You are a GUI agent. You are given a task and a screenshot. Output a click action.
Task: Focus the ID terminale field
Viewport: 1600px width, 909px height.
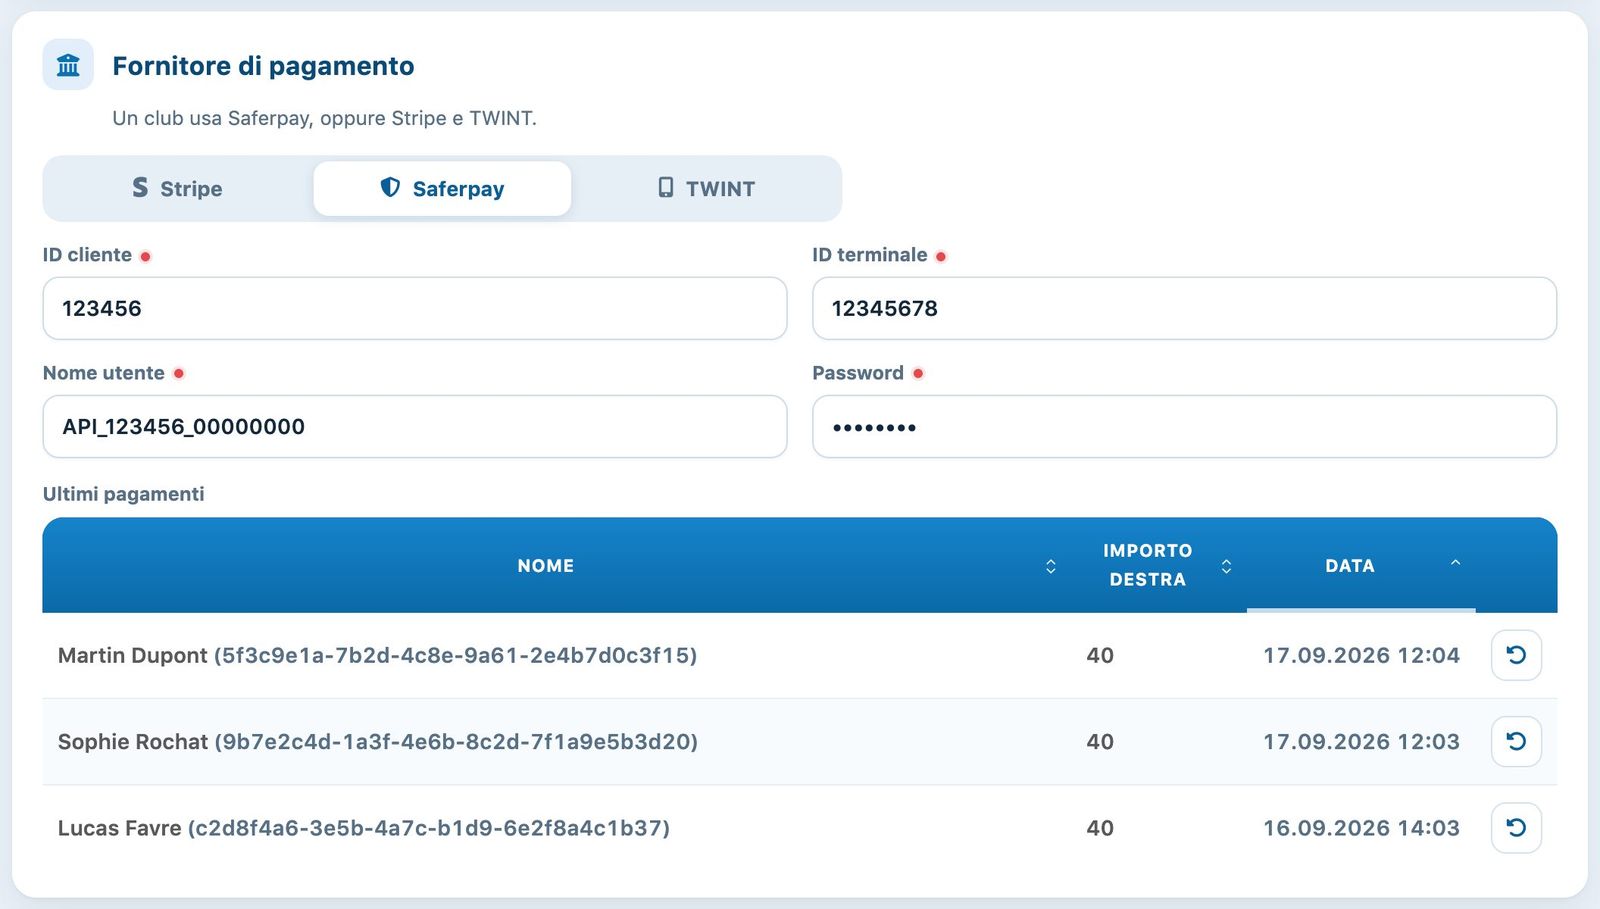pos(1184,308)
